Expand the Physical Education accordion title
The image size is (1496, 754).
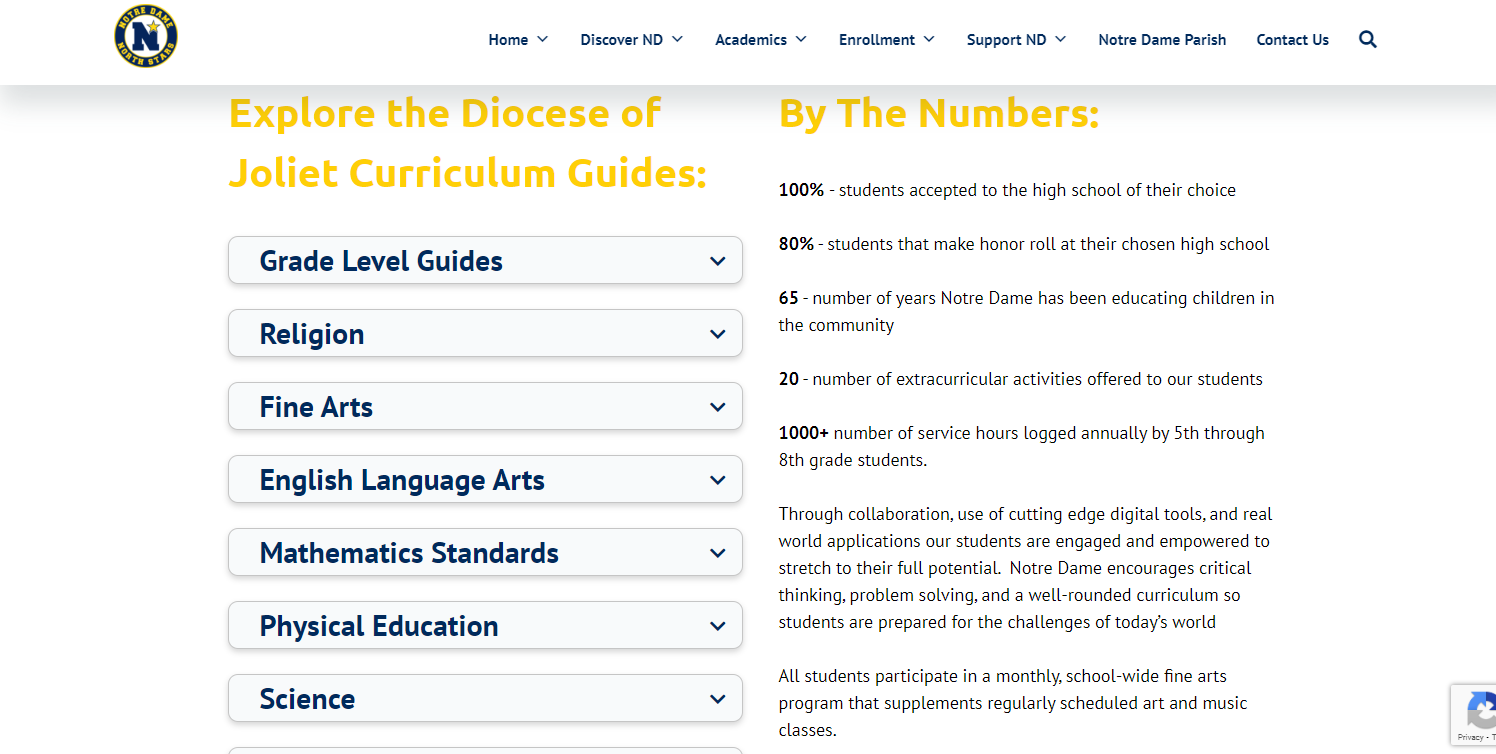[x=379, y=626]
